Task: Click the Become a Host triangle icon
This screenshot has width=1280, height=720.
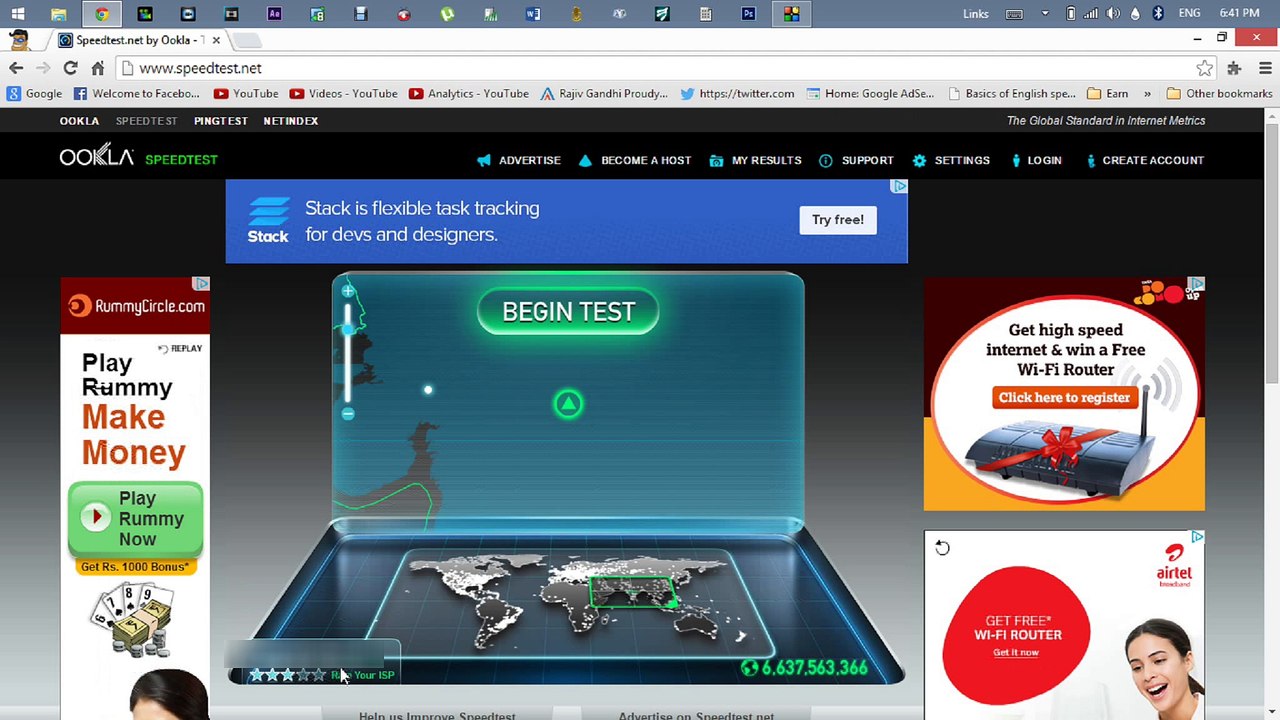Action: pos(585,160)
